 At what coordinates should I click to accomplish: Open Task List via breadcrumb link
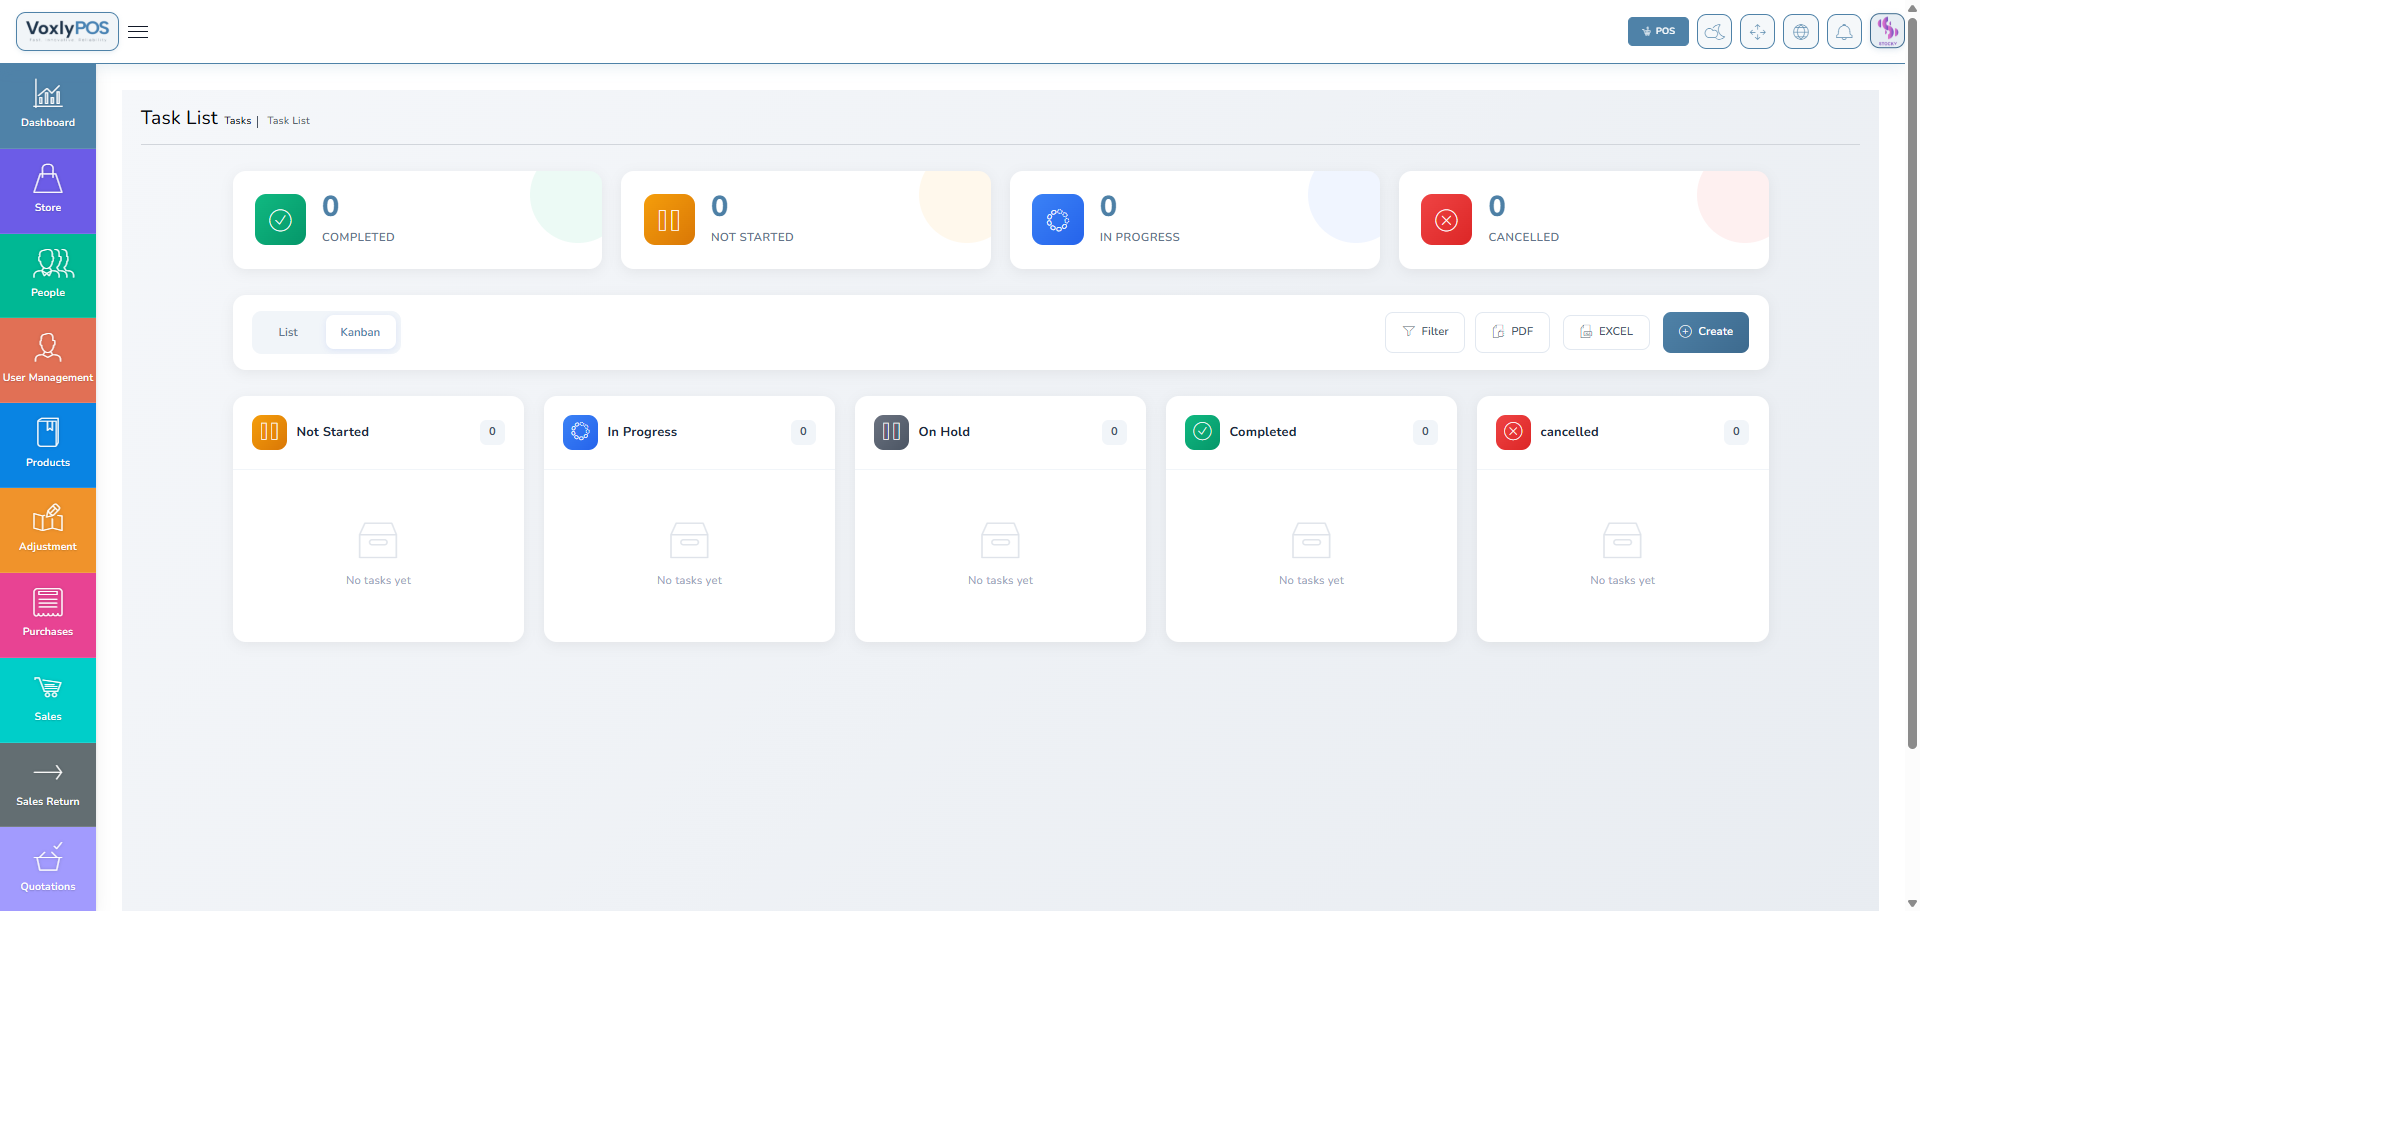(288, 120)
